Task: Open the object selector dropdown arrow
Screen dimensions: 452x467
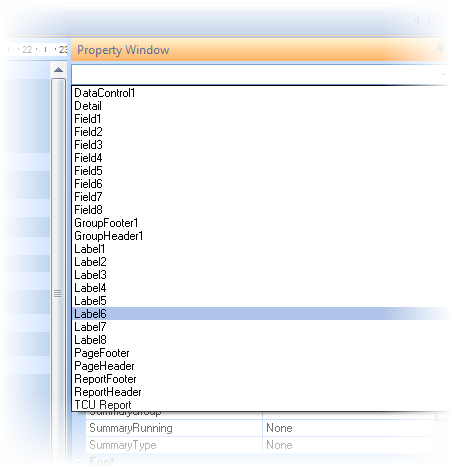Action: point(443,74)
